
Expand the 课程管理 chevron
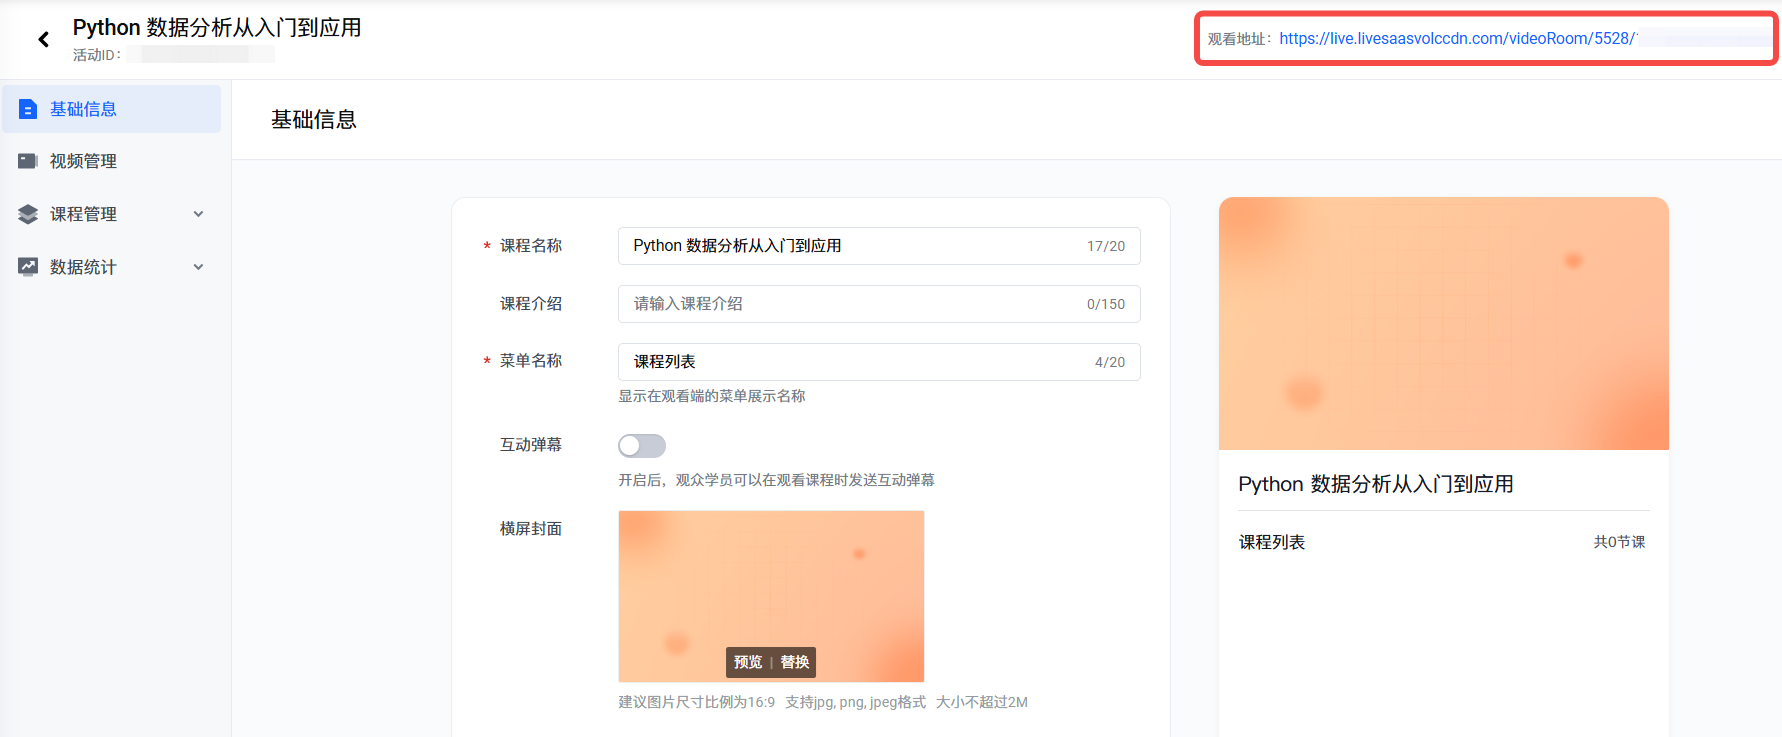click(x=198, y=214)
